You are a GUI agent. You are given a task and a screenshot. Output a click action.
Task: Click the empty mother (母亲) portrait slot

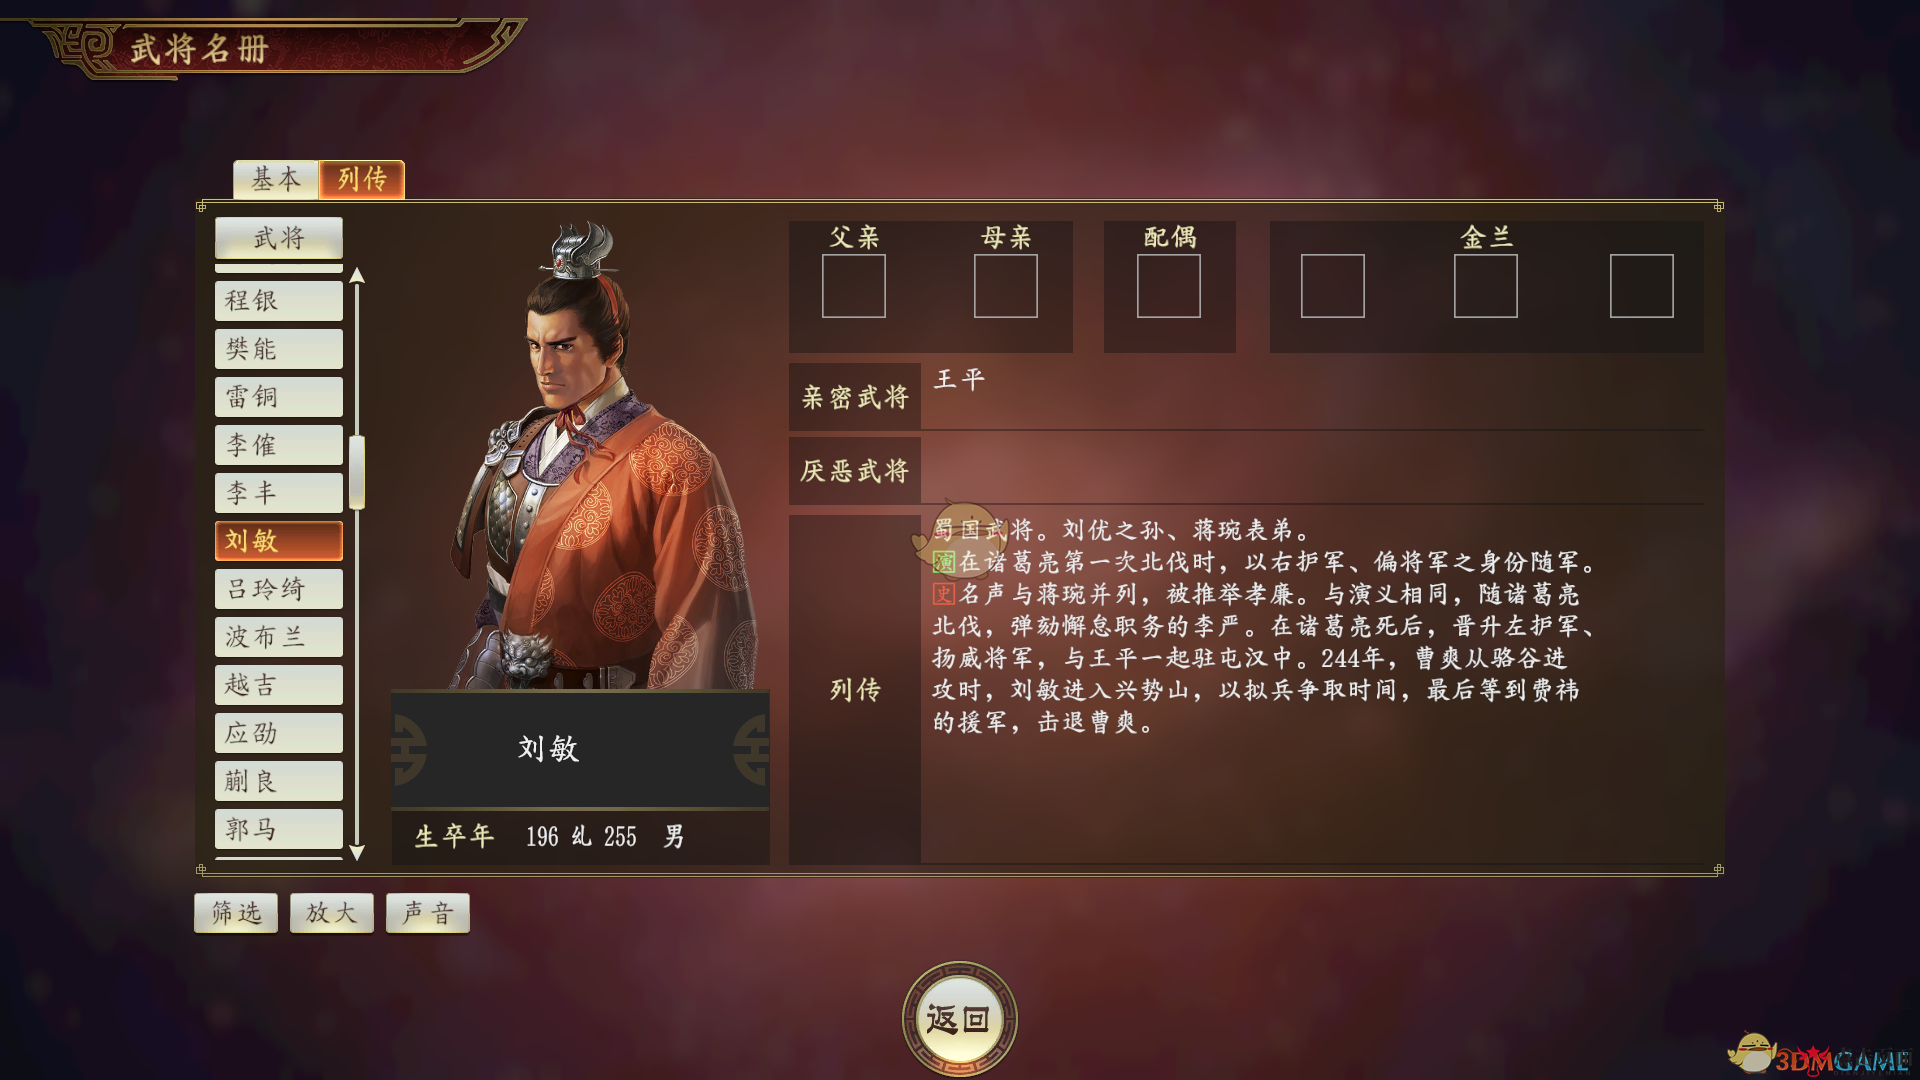click(1005, 286)
